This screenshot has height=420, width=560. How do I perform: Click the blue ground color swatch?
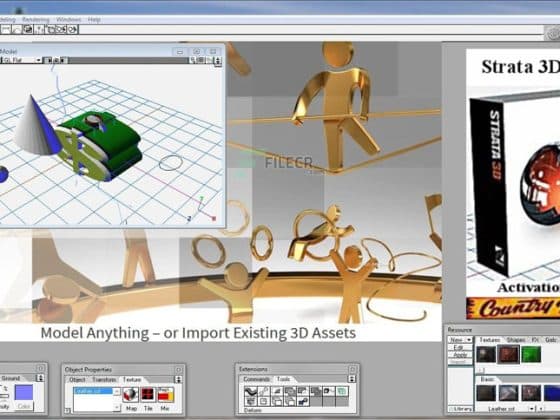pos(24,392)
